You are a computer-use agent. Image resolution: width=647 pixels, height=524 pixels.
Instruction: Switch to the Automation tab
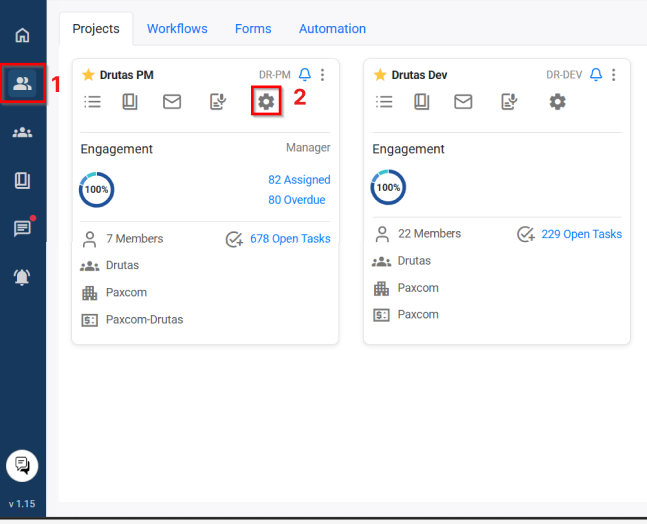pos(332,29)
